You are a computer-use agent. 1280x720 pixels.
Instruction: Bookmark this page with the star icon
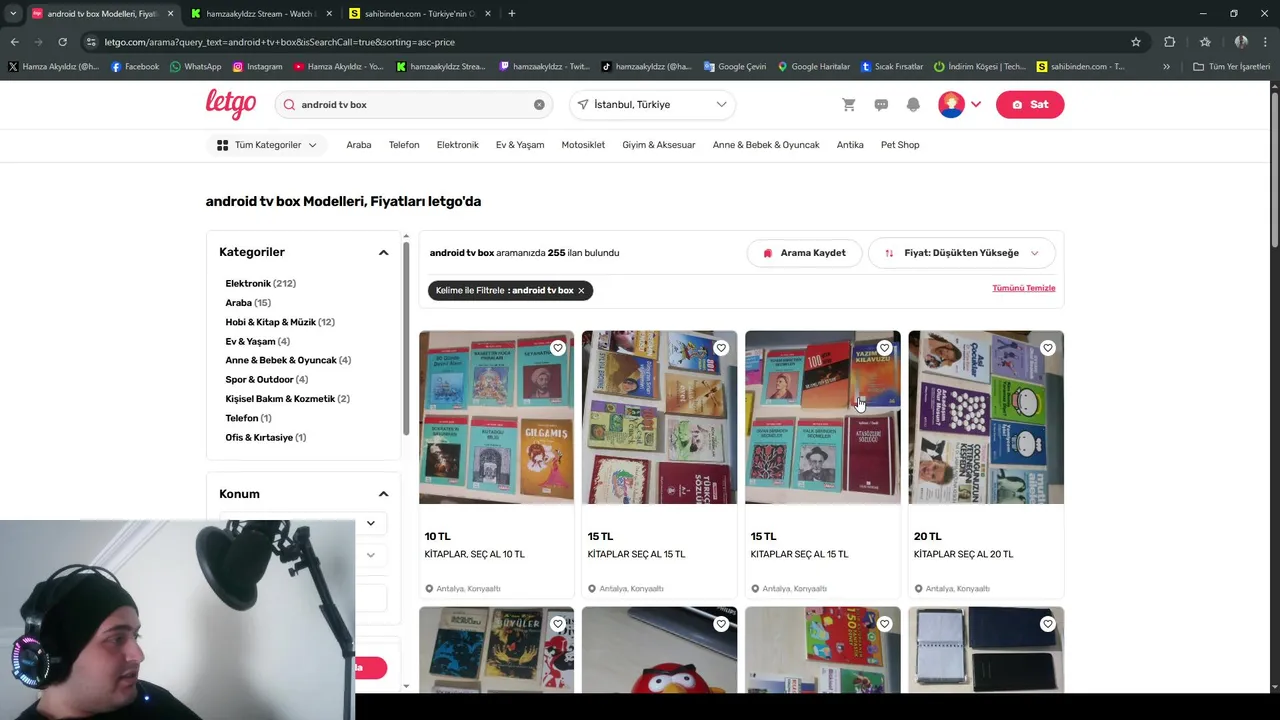(1136, 42)
